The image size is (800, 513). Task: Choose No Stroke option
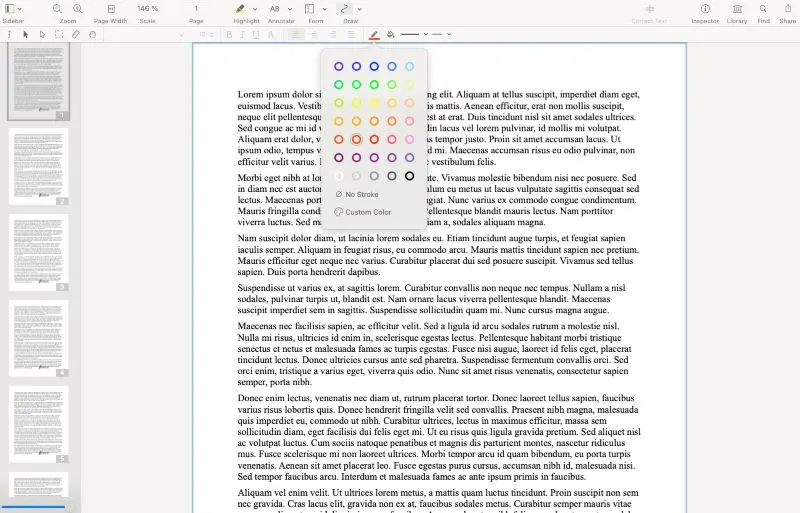(x=357, y=194)
